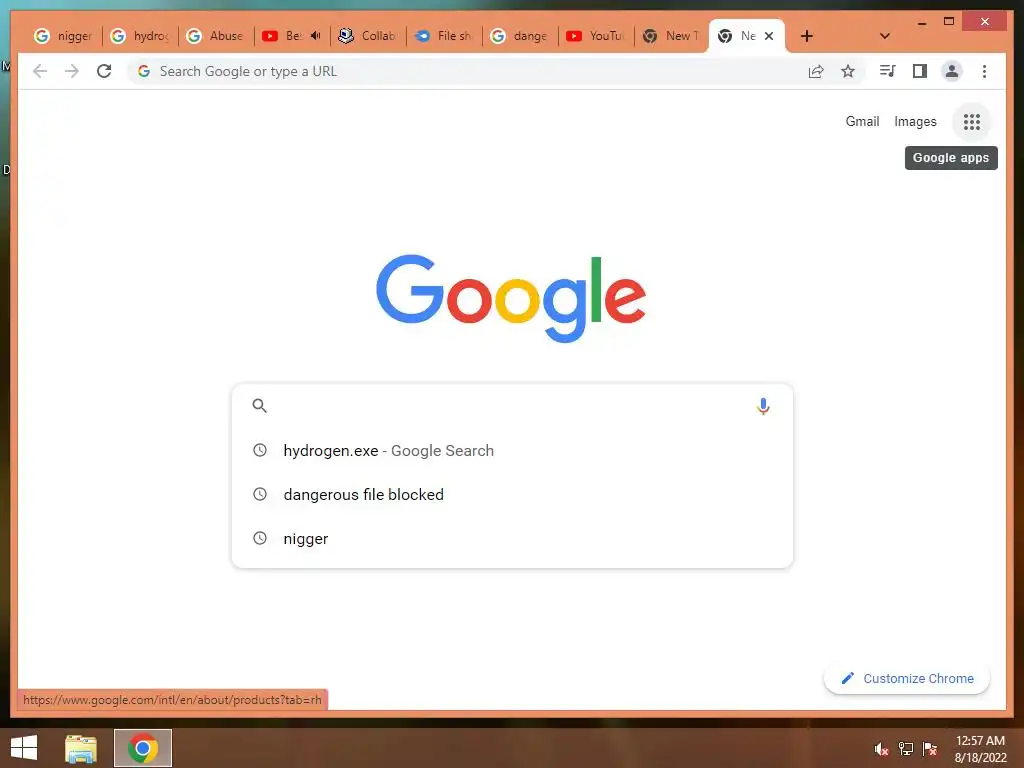The height and width of the screenshot is (768, 1024).
Task: Switch to the Collab tab
Action: (368, 36)
